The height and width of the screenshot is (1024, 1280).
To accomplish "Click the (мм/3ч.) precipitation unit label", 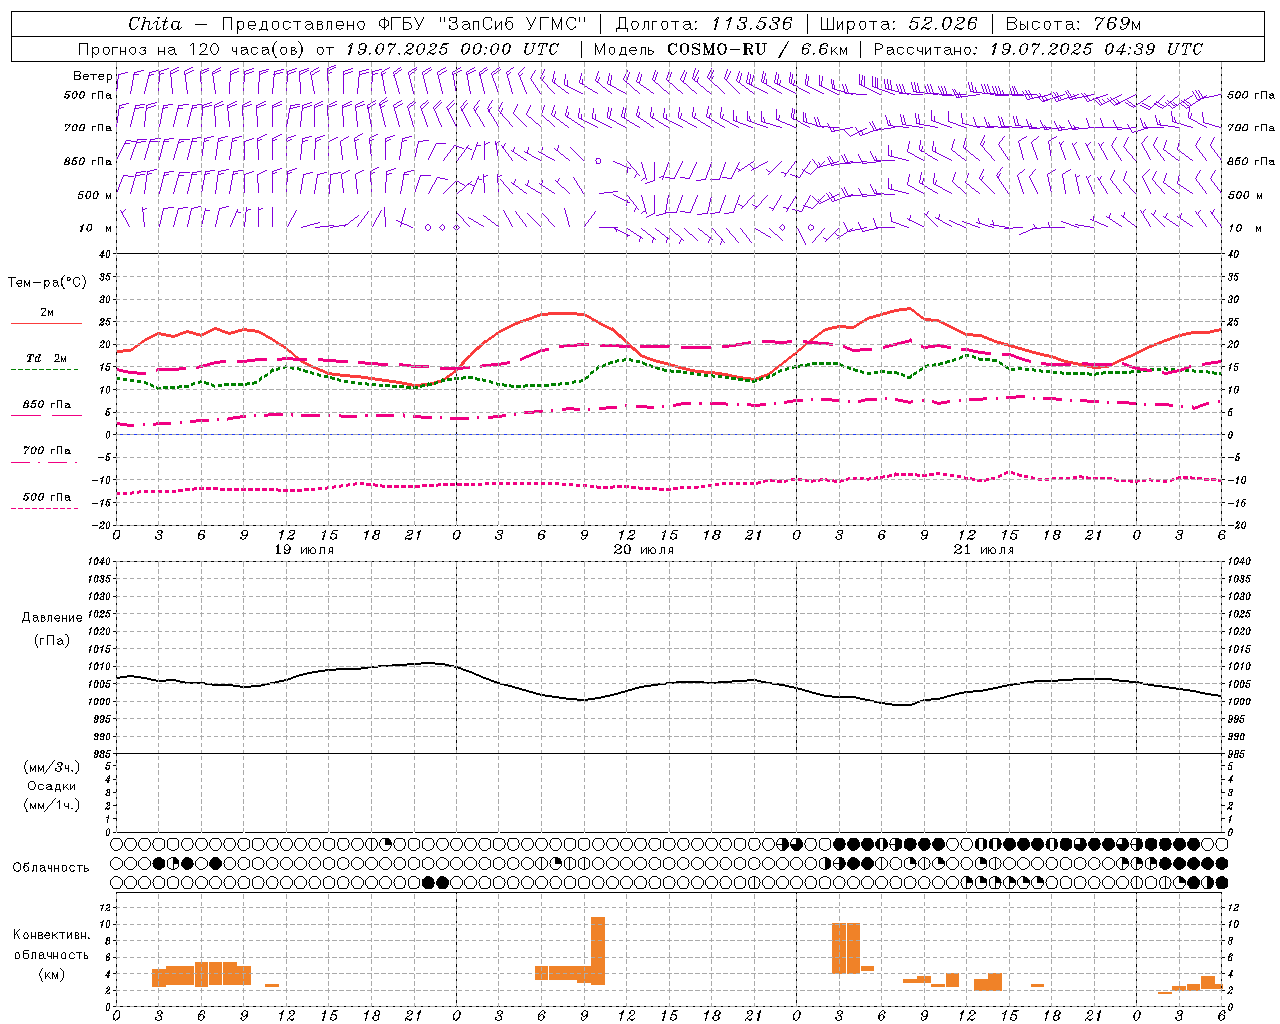I will pyautogui.click(x=52, y=768).
